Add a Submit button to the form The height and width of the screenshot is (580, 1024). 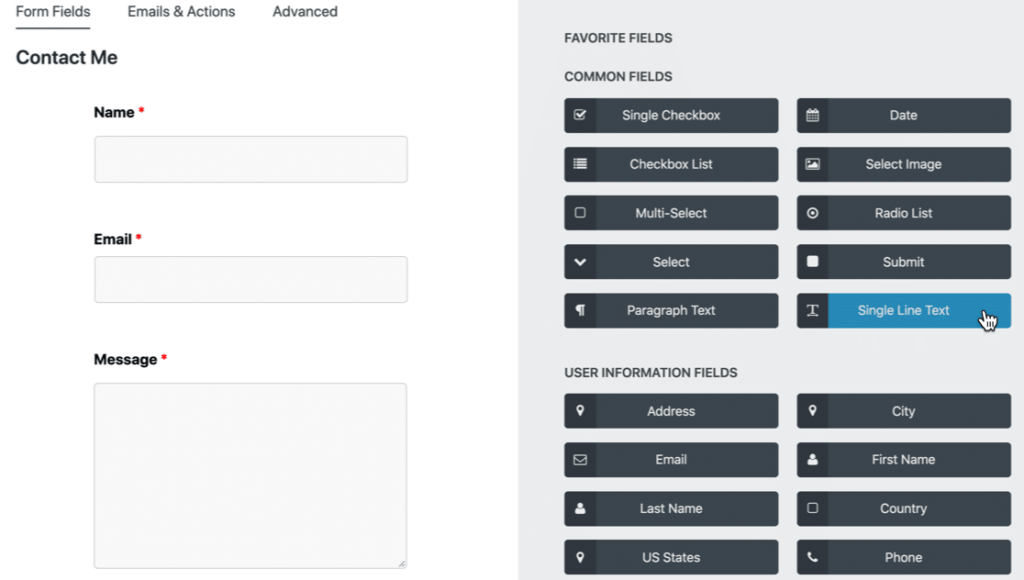(903, 261)
